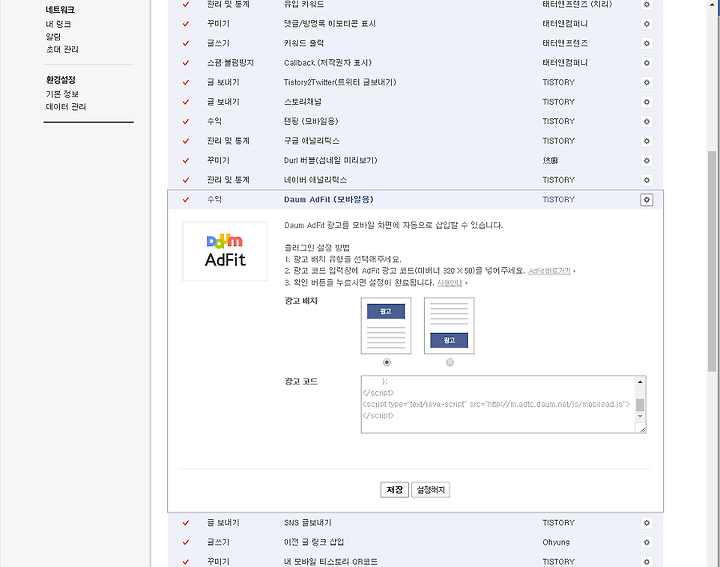This screenshot has width=720, height=567.
Task: Click the 내 모바일 티스토리 QR코드 plugin name
Action: 331,561
